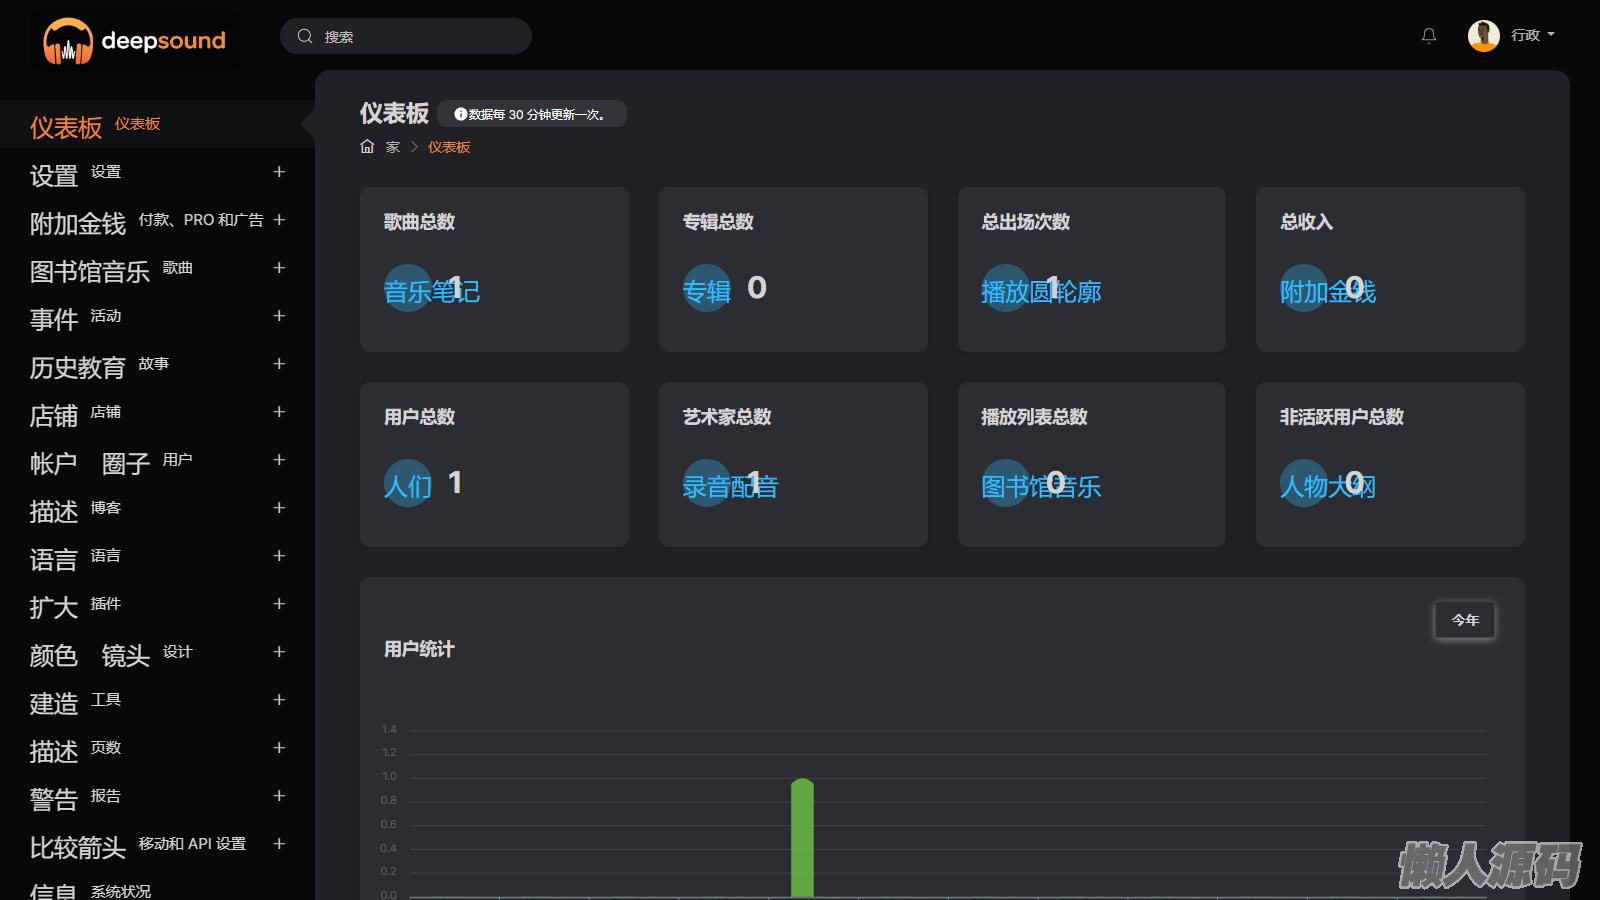Viewport: 1600px width, 900px height.
Task: Select 仪表板 in the sidebar
Action: [66, 127]
